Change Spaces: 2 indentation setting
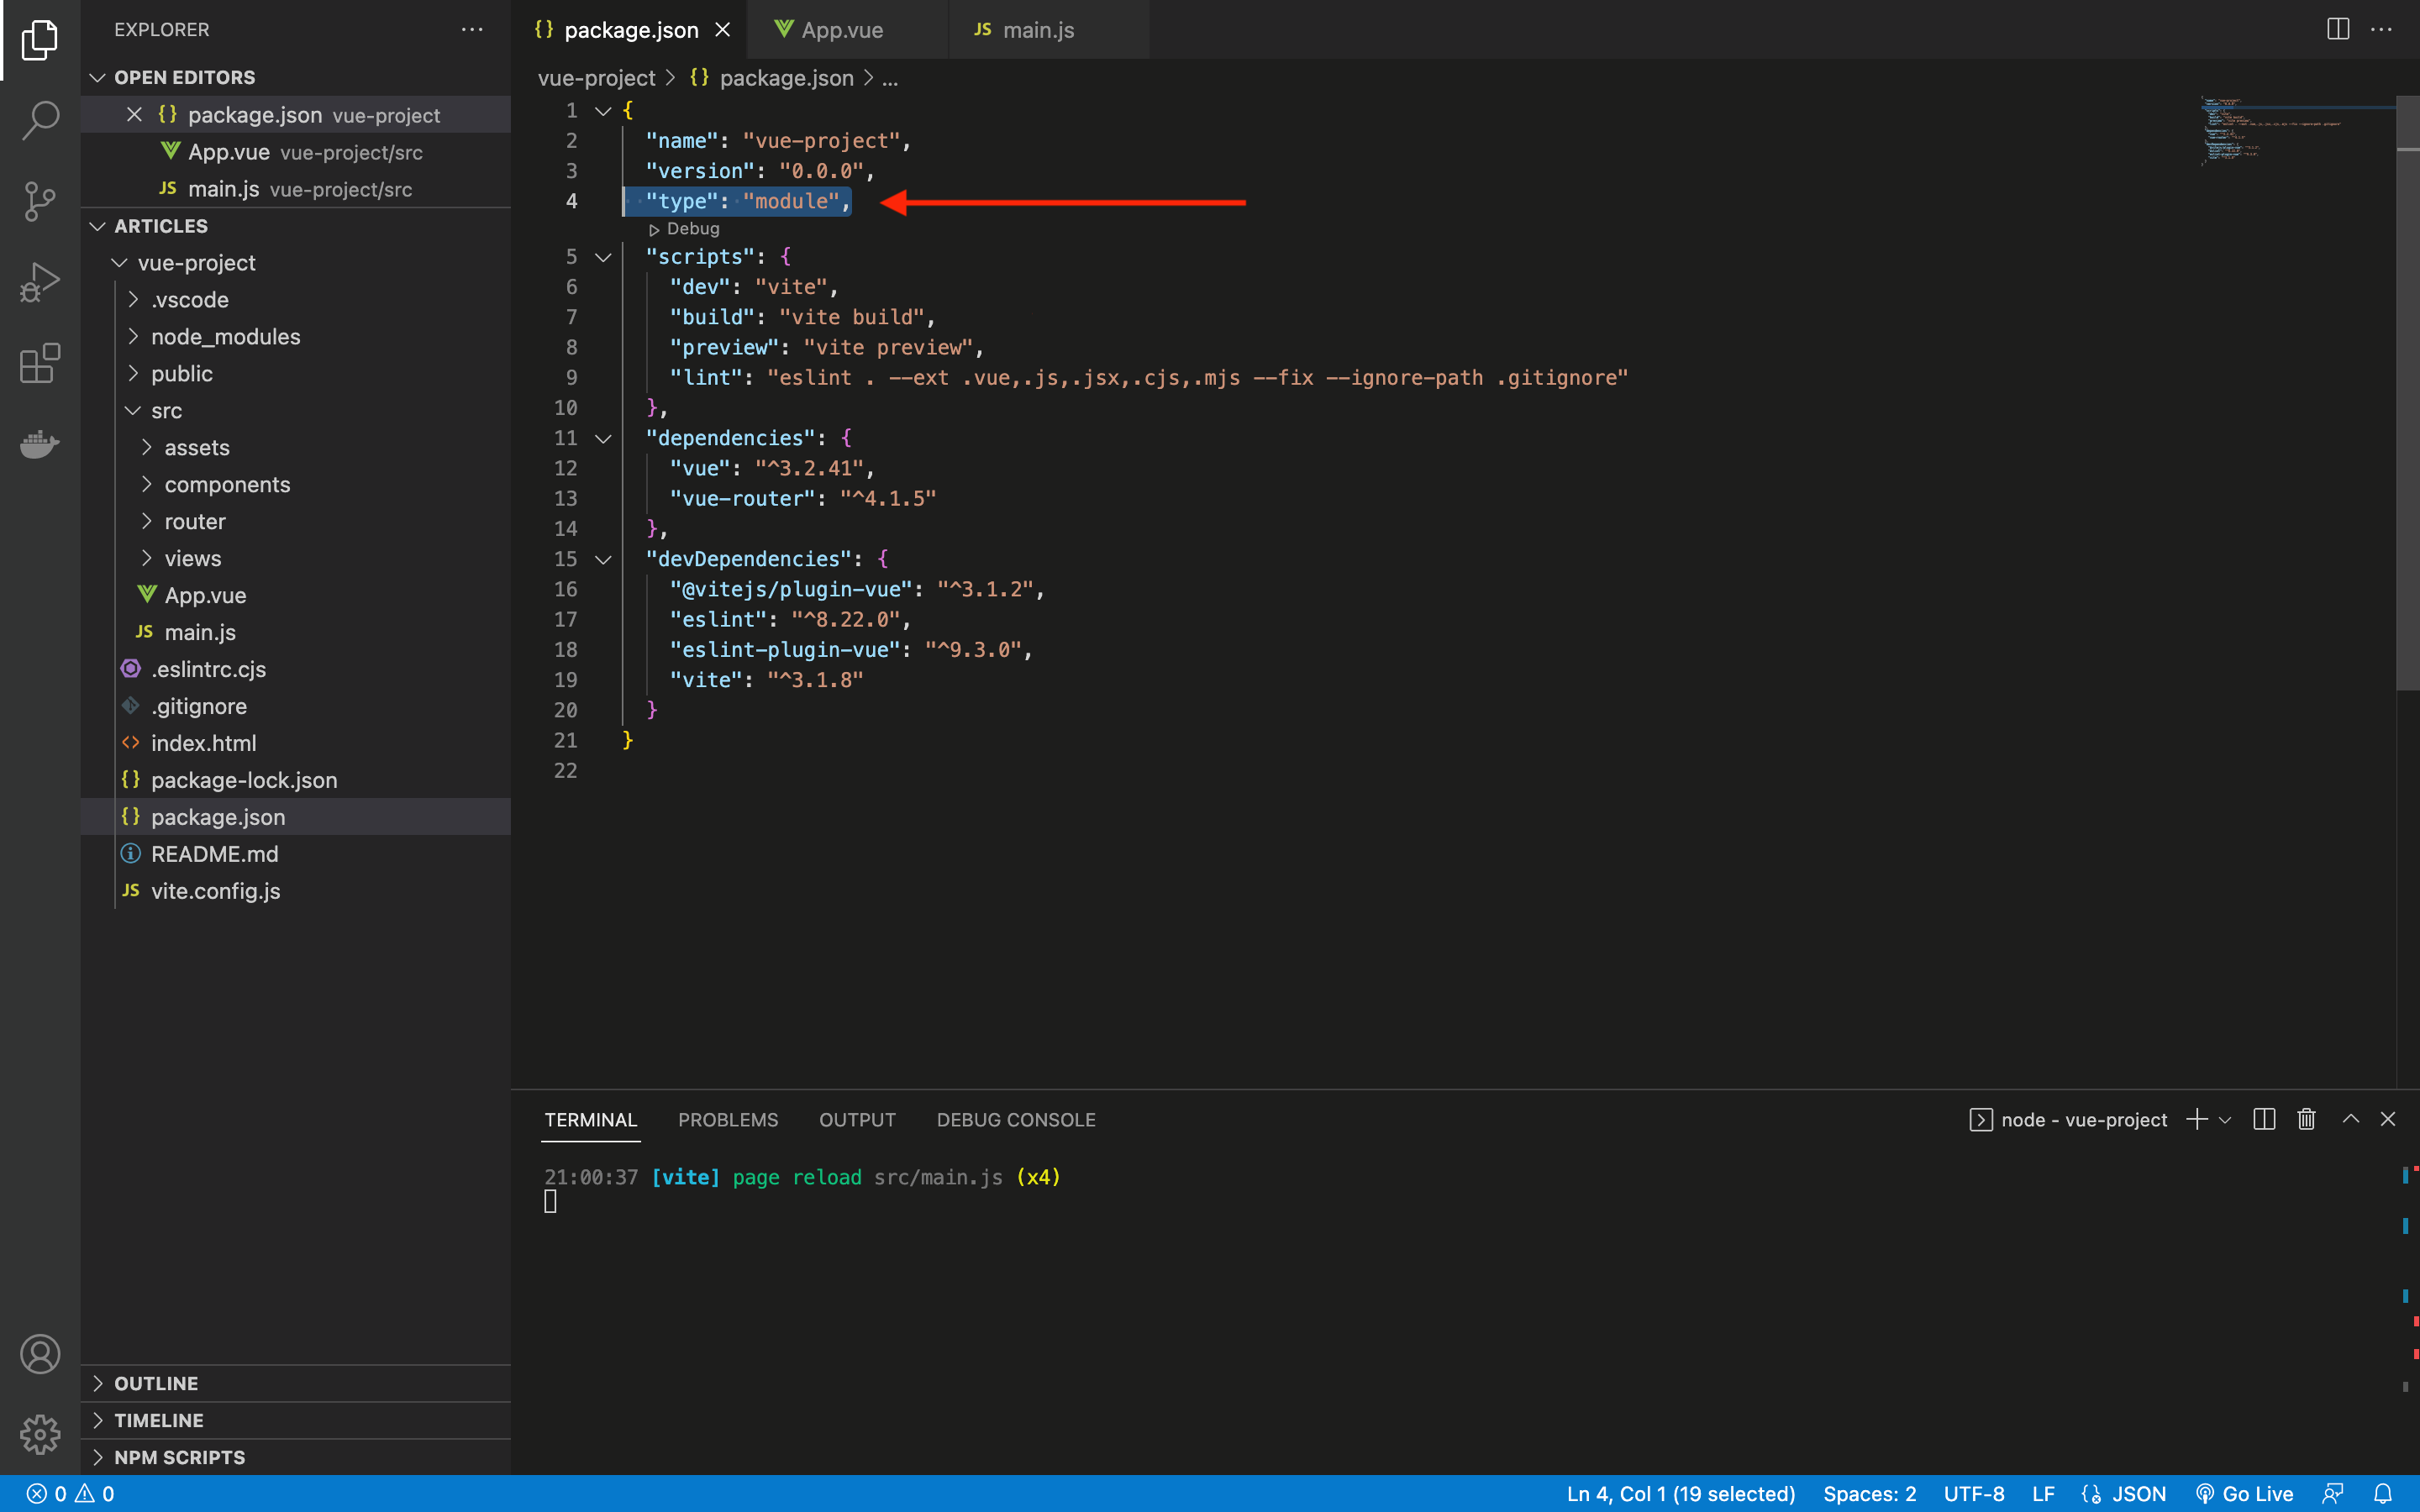 [1869, 1494]
